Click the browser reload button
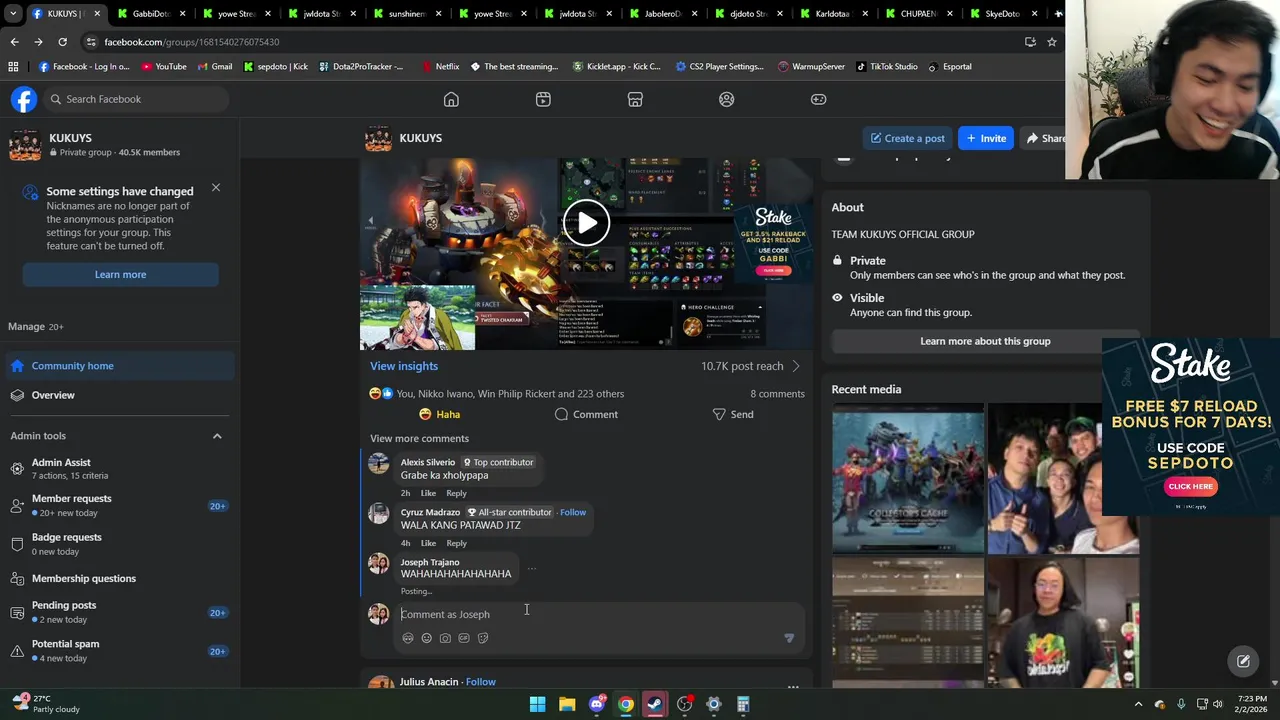Screen dimensions: 1280x720 coord(62,42)
